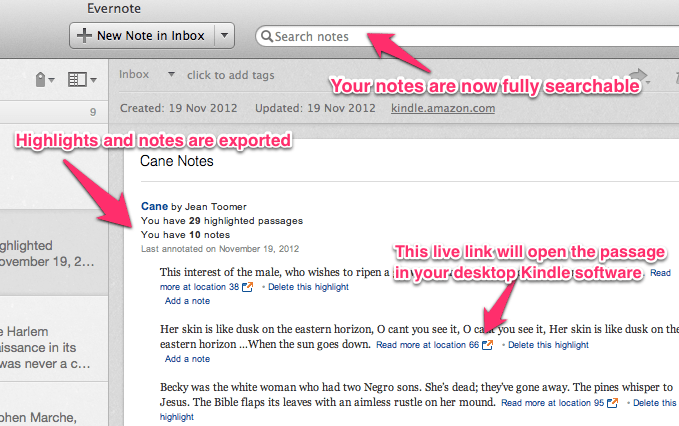Click the external link icon after location 95
679x426 pixels.
click(612, 403)
